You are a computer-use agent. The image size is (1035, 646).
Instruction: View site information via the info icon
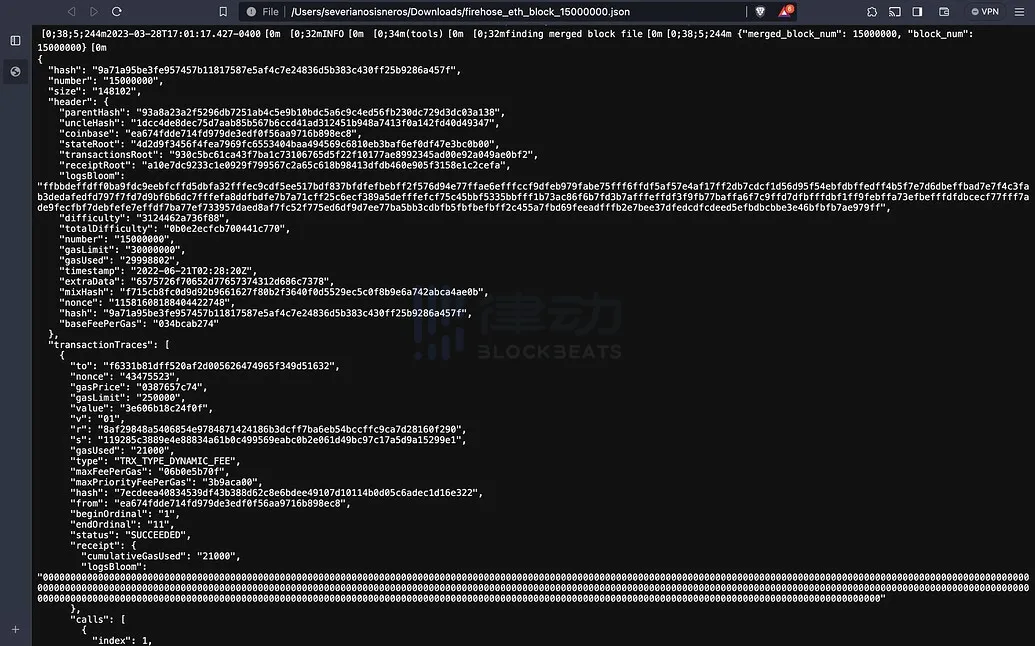[x=251, y=11]
